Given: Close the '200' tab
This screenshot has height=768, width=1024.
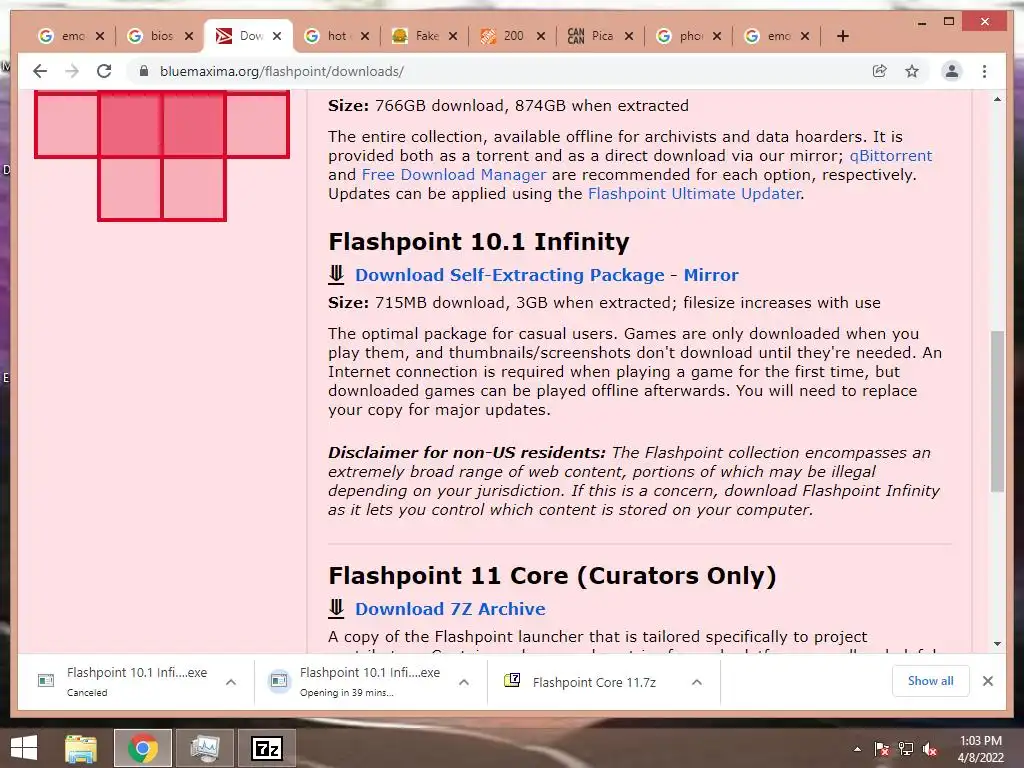Looking at the screenshot, I should [x=541, y=36].
